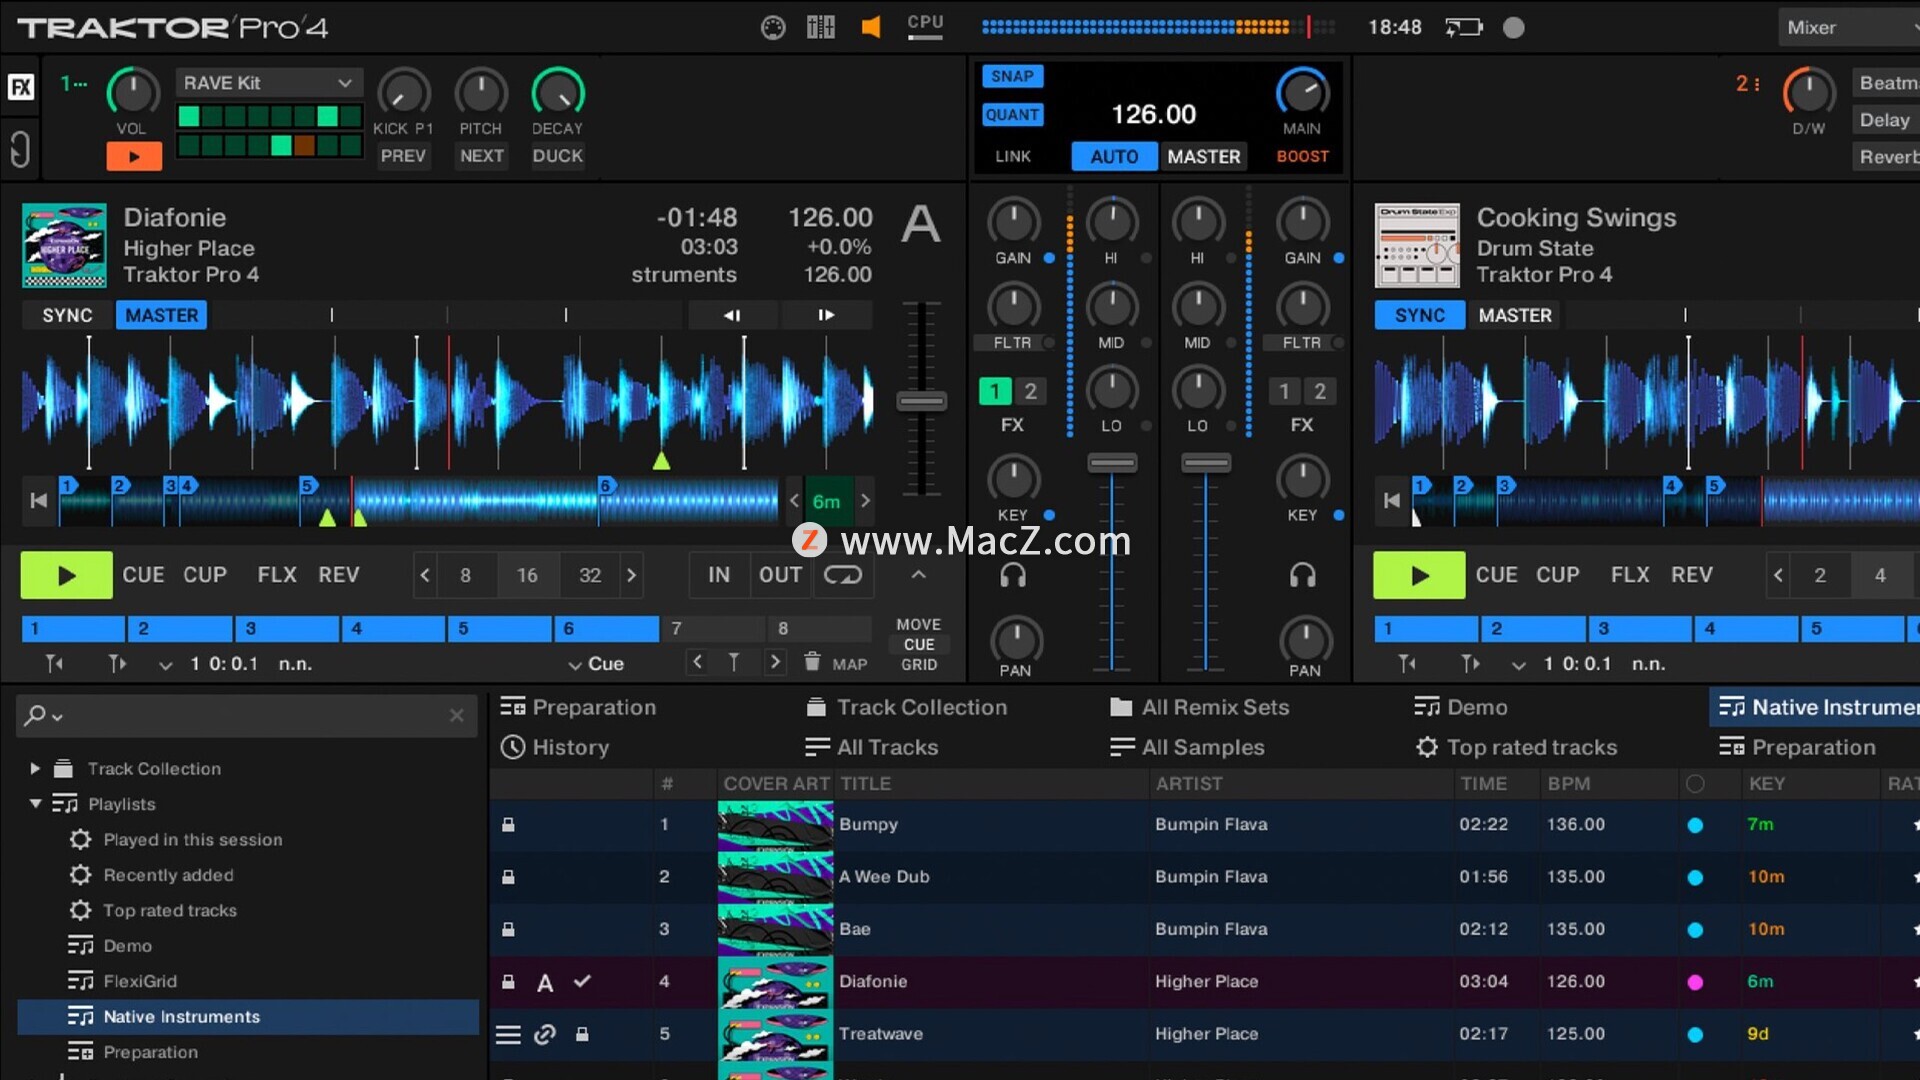Toggle loop active icon on Deck A
The image size is (1920, 1080).
tap(843, 575)
